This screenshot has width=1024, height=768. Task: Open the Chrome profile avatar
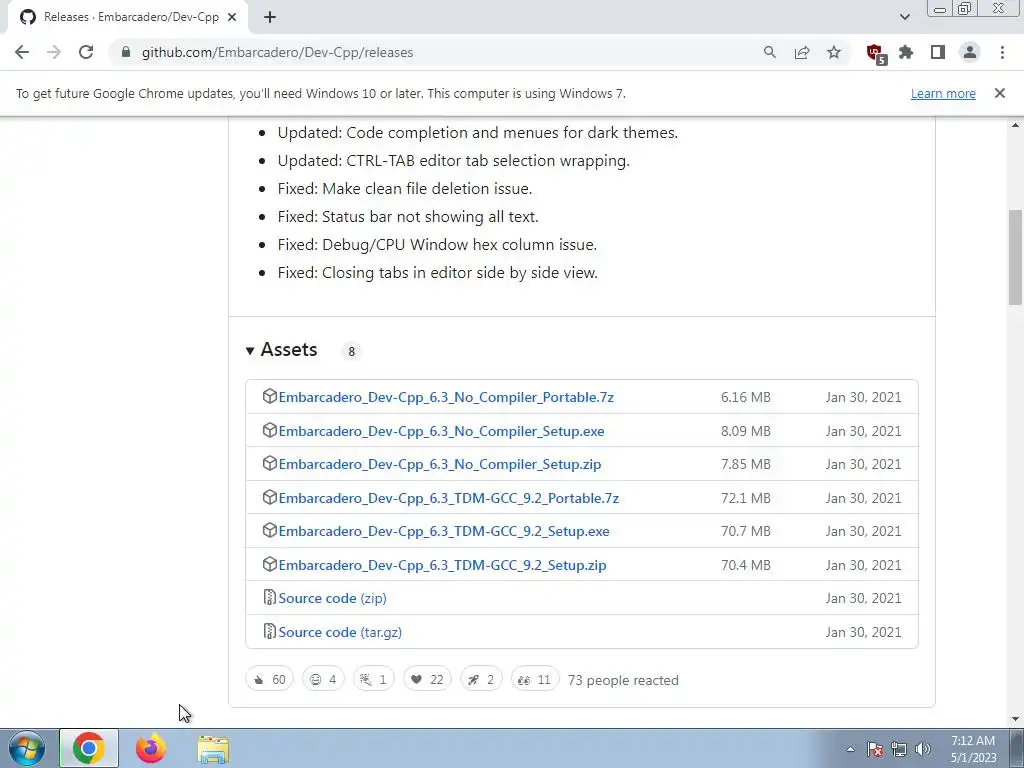coord(970,52)
